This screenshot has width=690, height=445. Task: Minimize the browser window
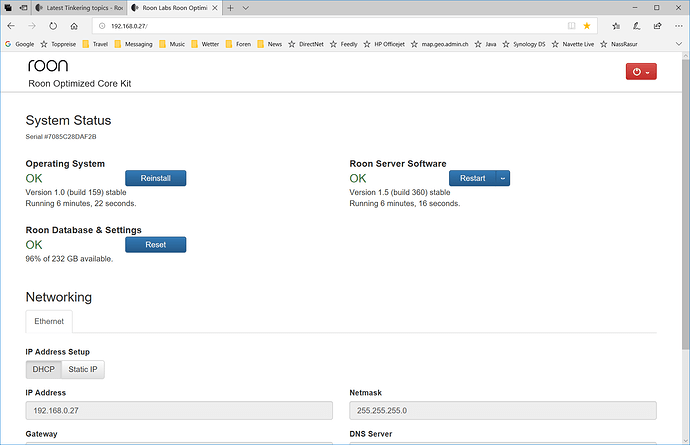[635, 8]
